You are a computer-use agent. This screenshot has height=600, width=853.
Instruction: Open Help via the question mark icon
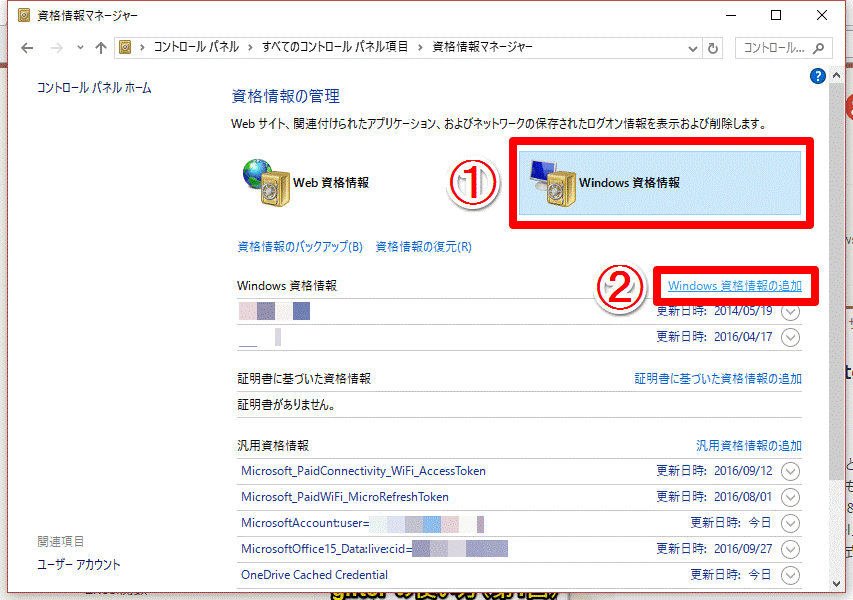coord(817,76)
